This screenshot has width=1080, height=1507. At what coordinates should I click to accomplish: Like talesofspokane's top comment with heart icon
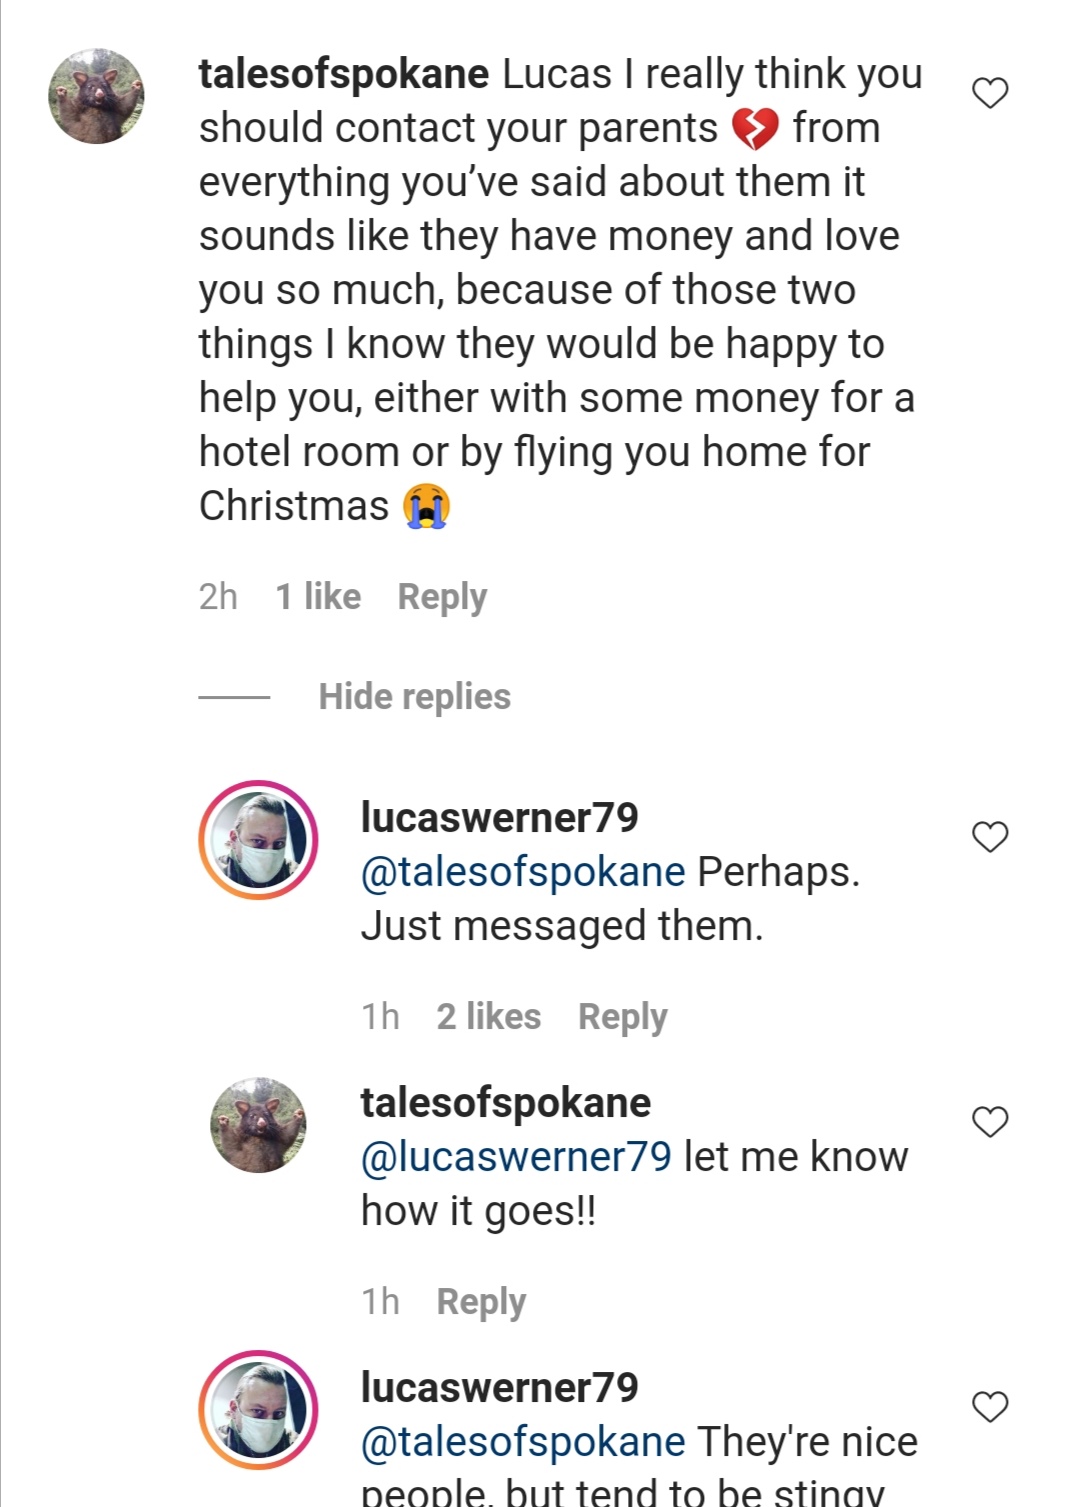click(x=990, y=93)
